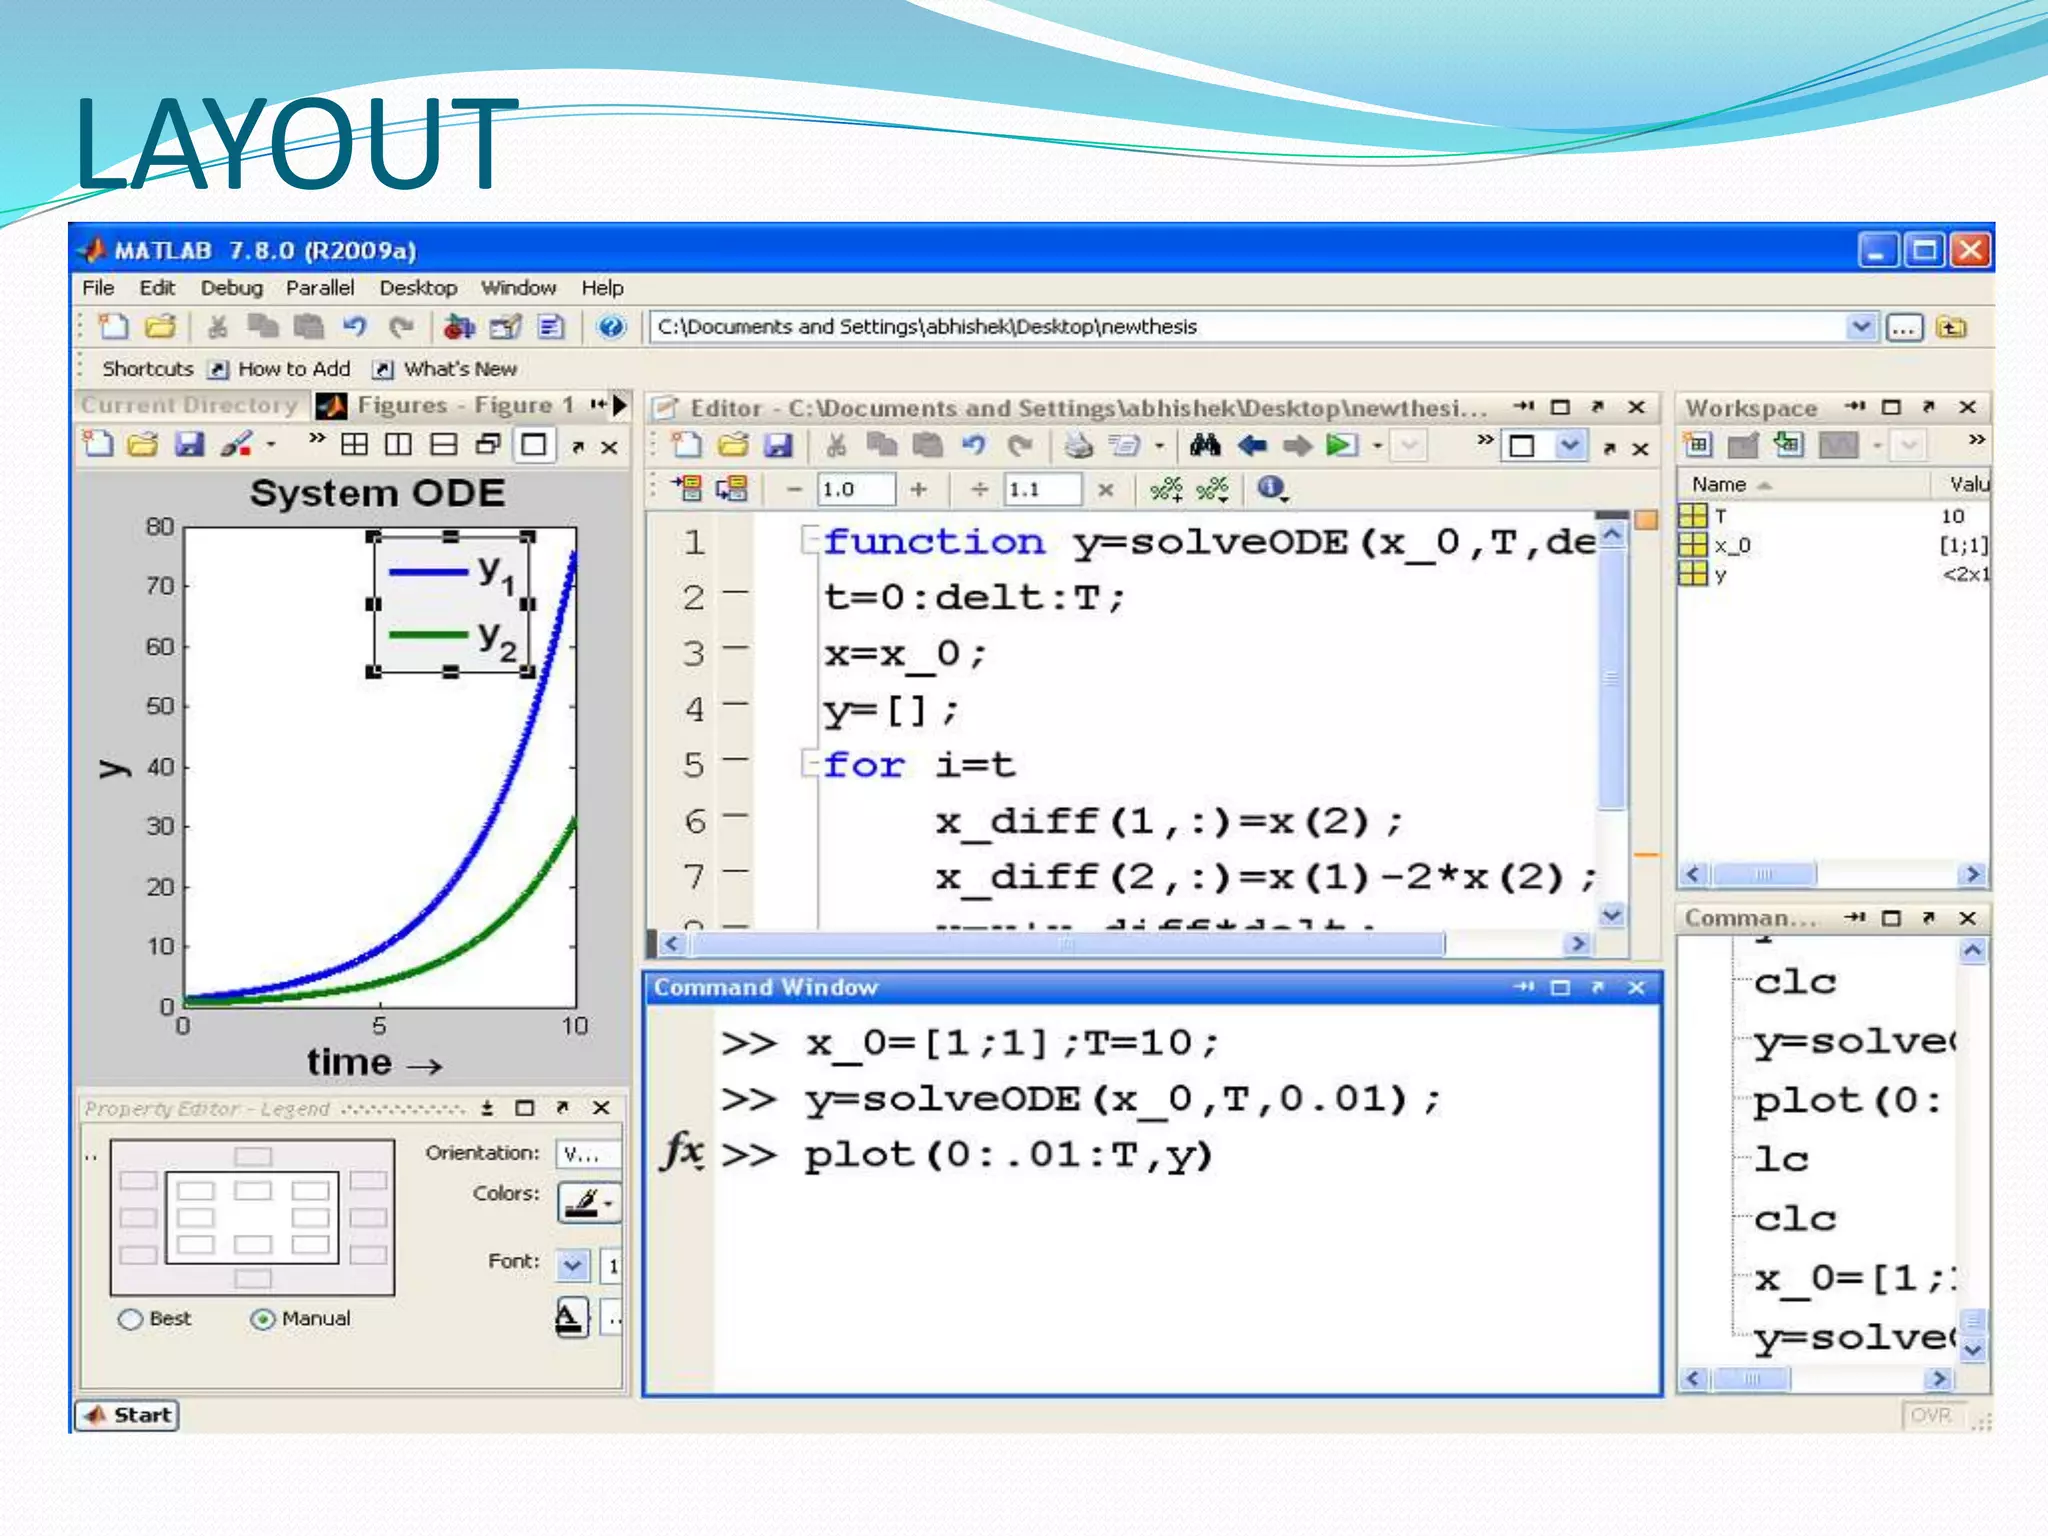The height and width of the screenshot is (1536, 2048).
Task: Click the Editor cell info icon
Action: point(1270,488)
